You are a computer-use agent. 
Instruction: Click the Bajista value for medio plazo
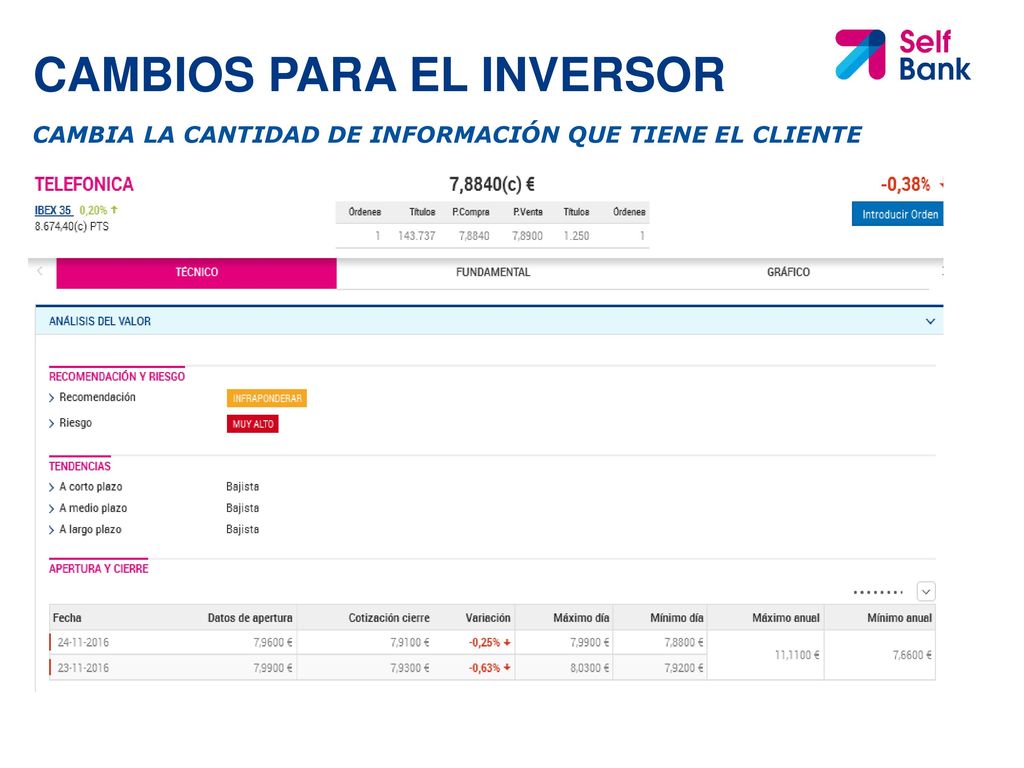(242, 508)
